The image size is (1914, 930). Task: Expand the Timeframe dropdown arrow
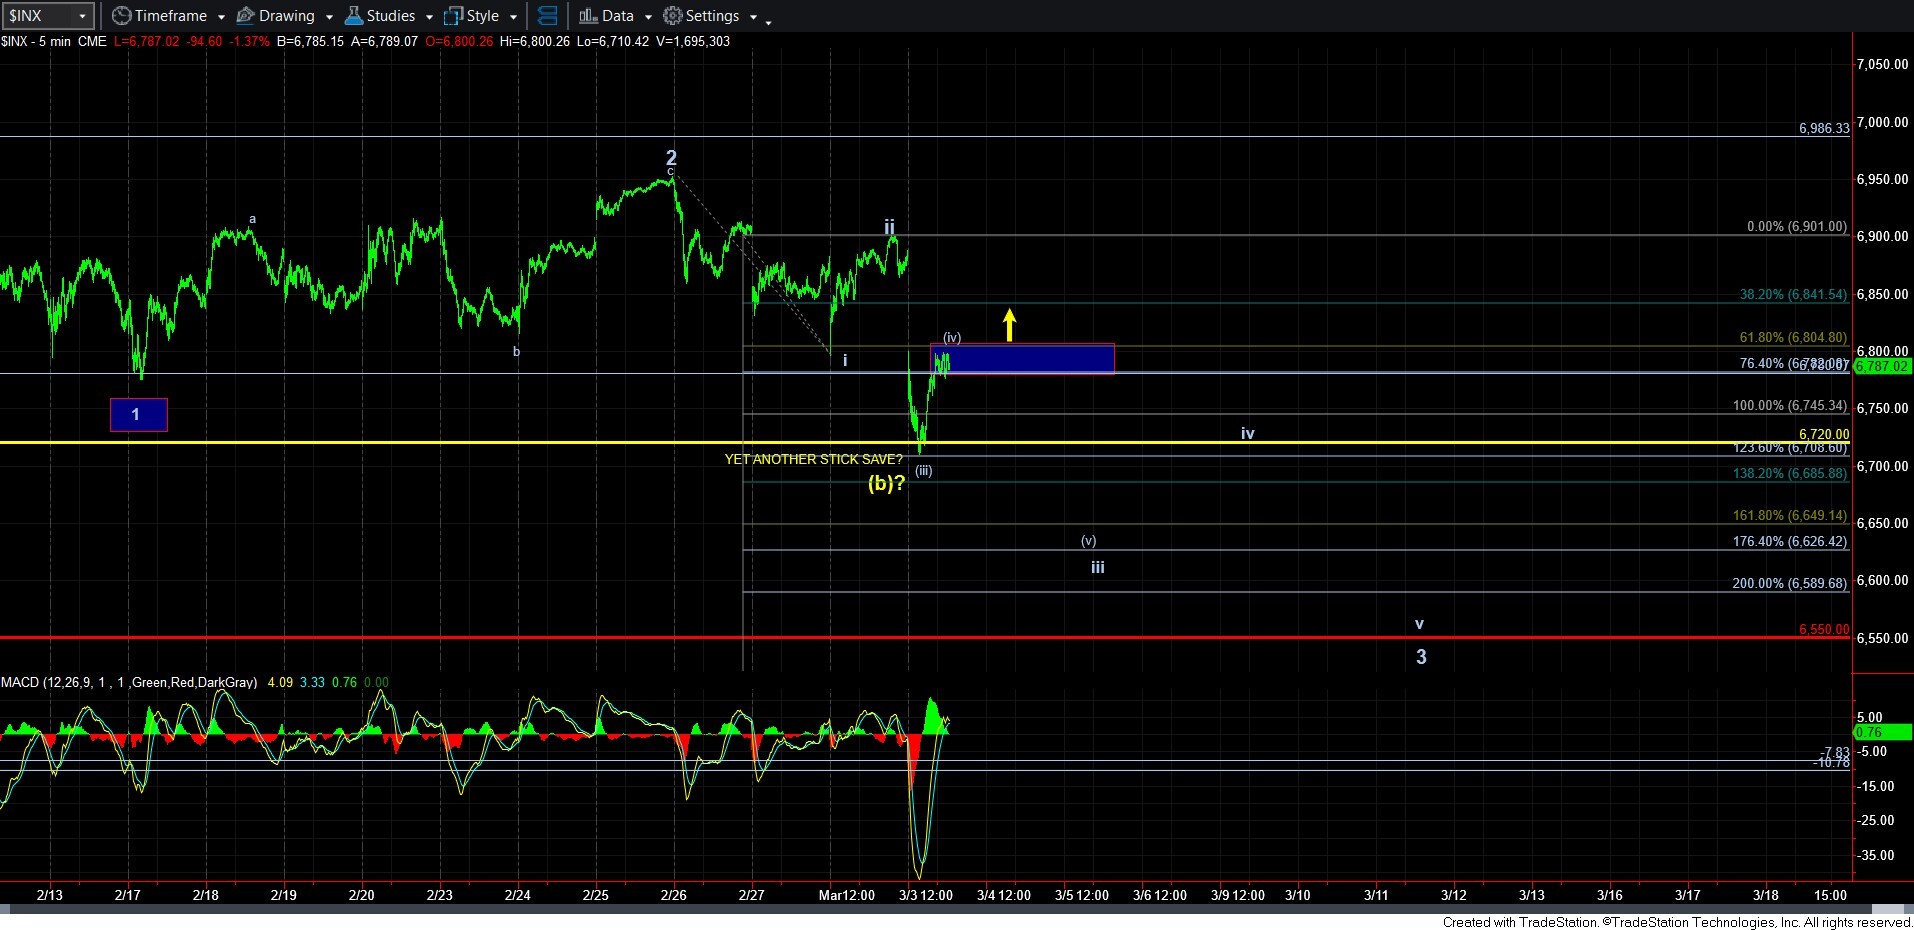pos(221,17)
